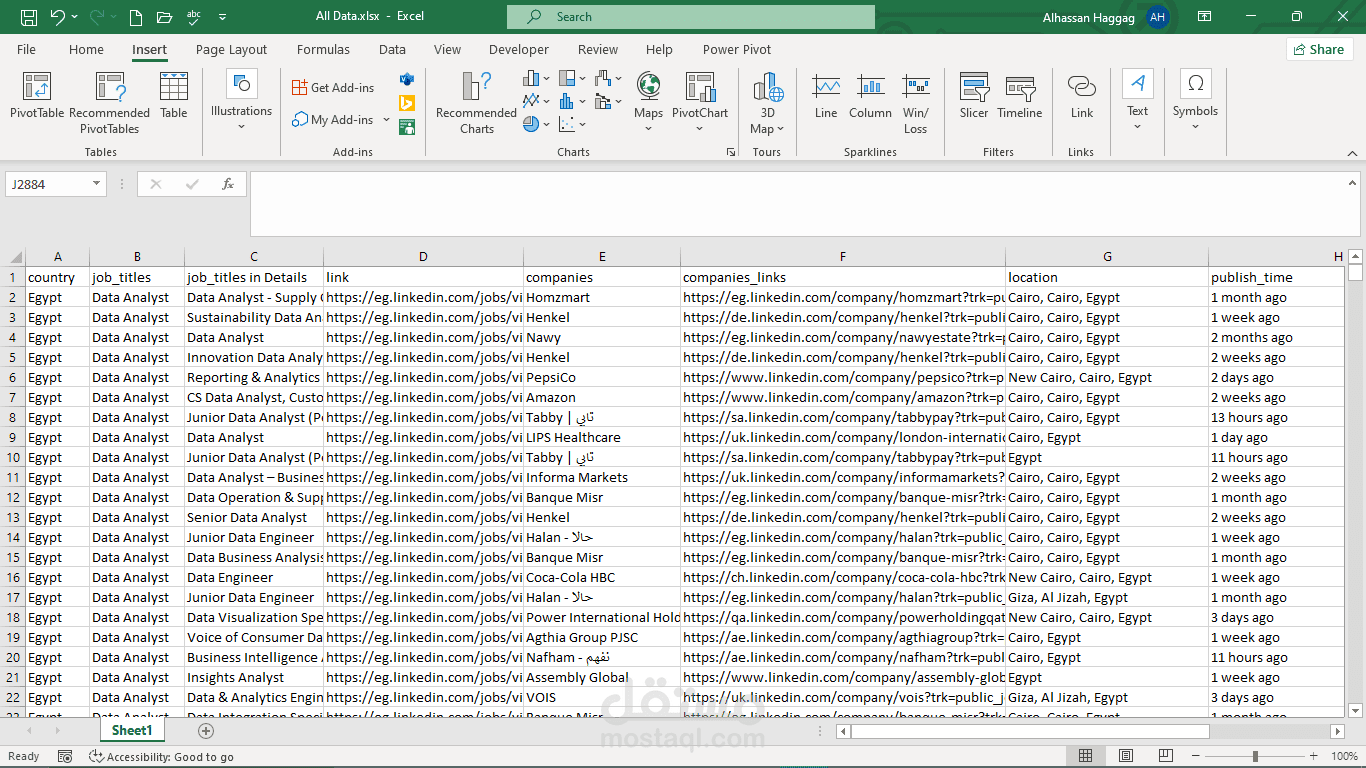
Task: Switch to Page Break Preview view
Action: point(1166,756)
